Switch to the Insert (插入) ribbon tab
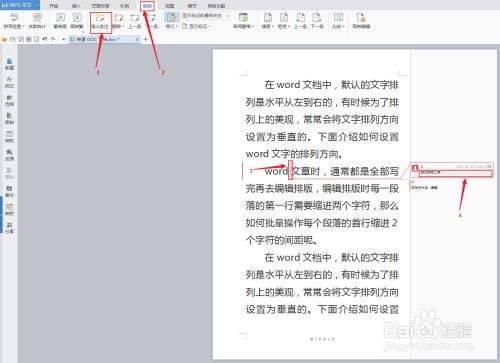Viewport: 500px width, 363px height. [x=76, y=6]
